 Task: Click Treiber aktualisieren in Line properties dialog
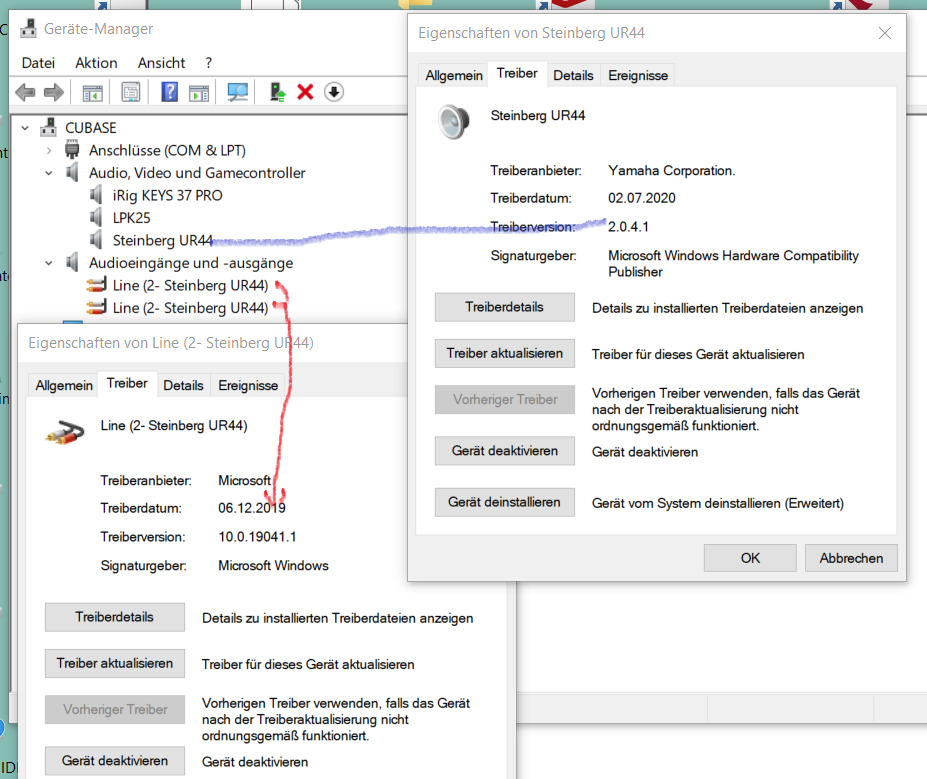[x=115, y=663]
